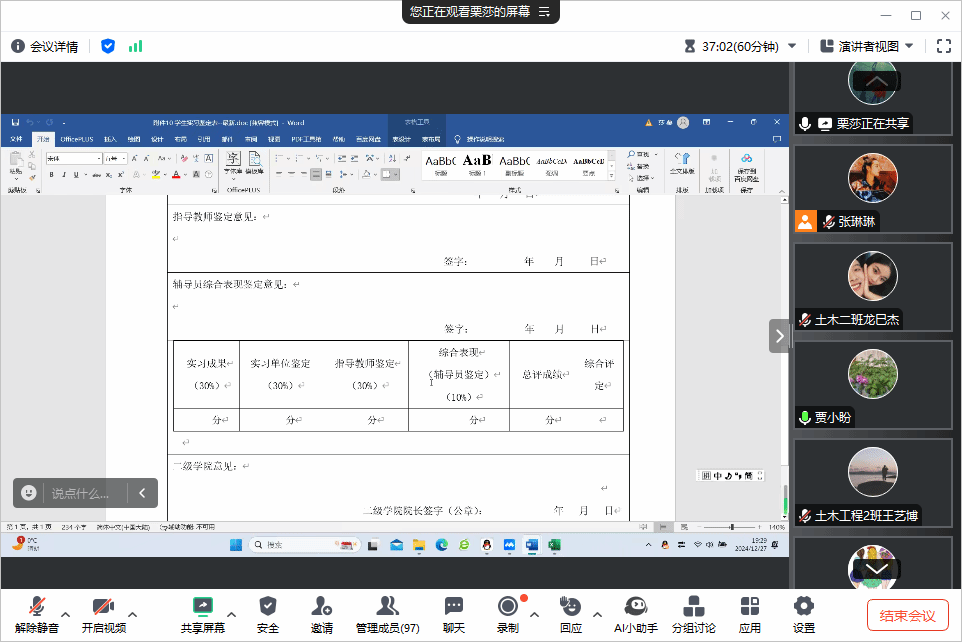
Task: Collapse the participant video sidebar arrow
Action: point(779,336)
